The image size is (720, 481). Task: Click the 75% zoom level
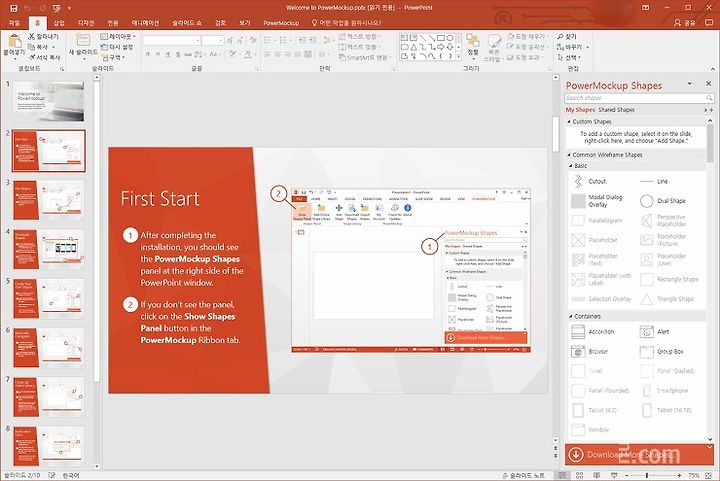693,475
